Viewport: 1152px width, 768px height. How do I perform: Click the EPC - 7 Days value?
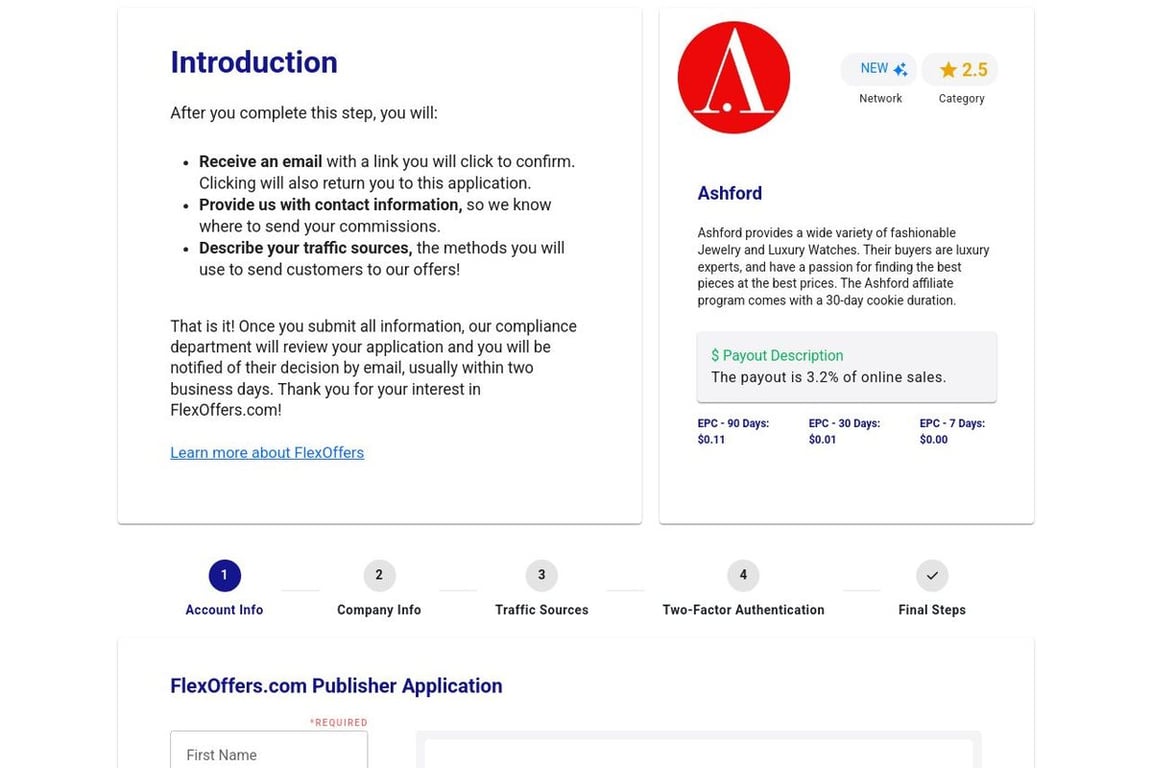coord(934,439)
